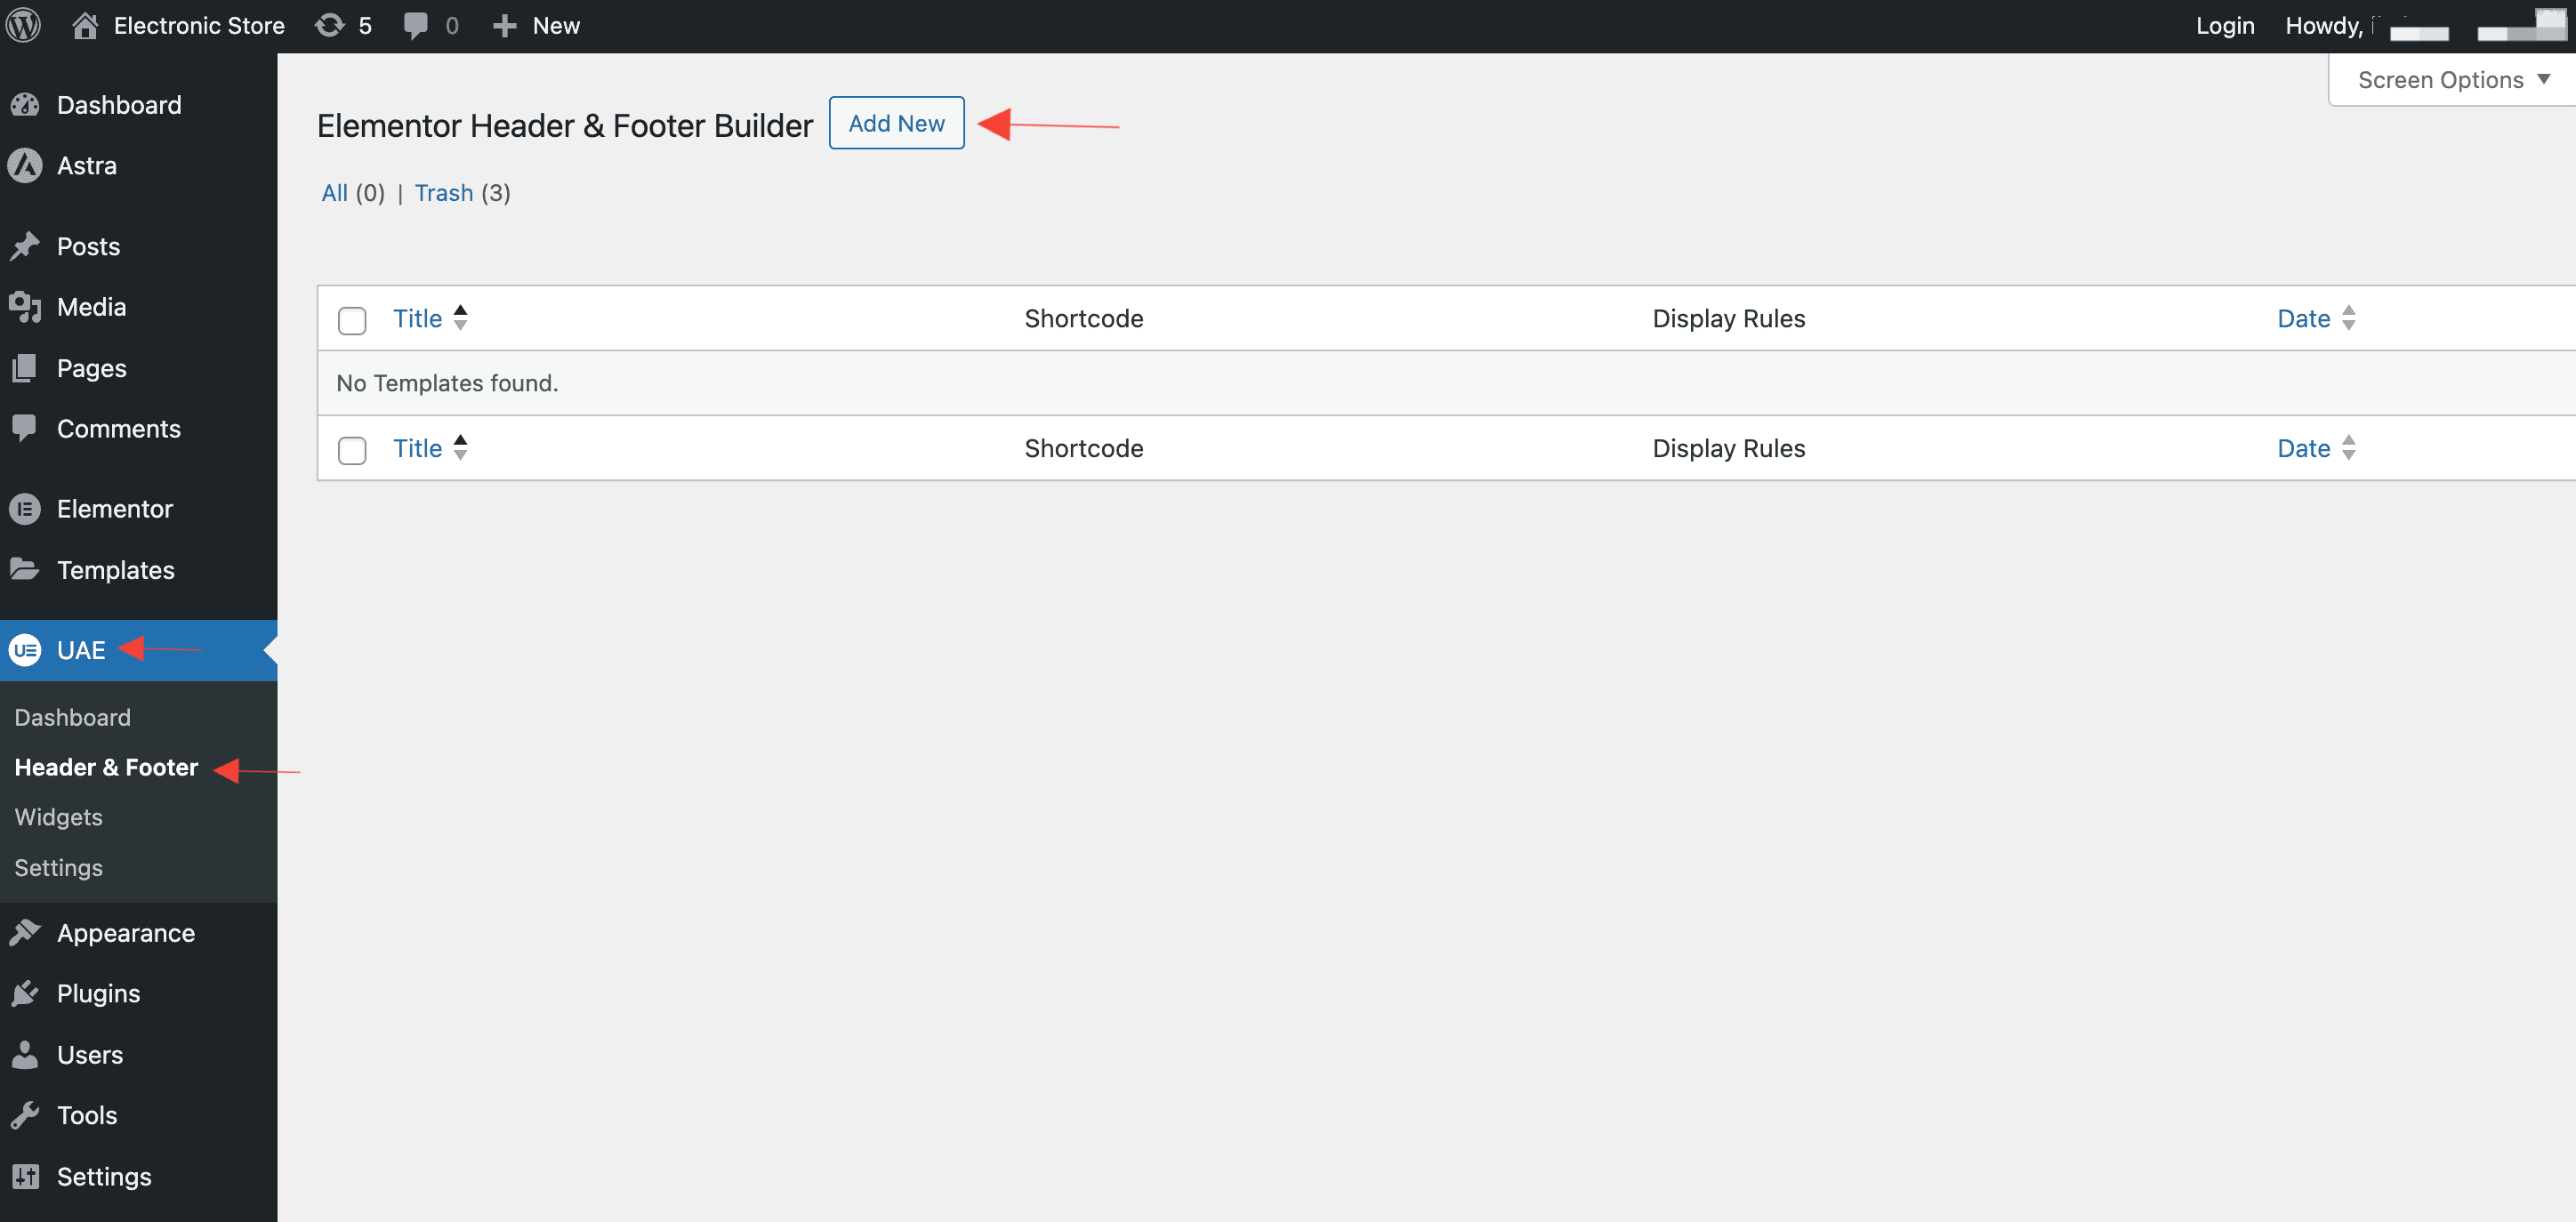Click the Add New button
The width and height of the screenshot is (2576, 1222).
896,123
